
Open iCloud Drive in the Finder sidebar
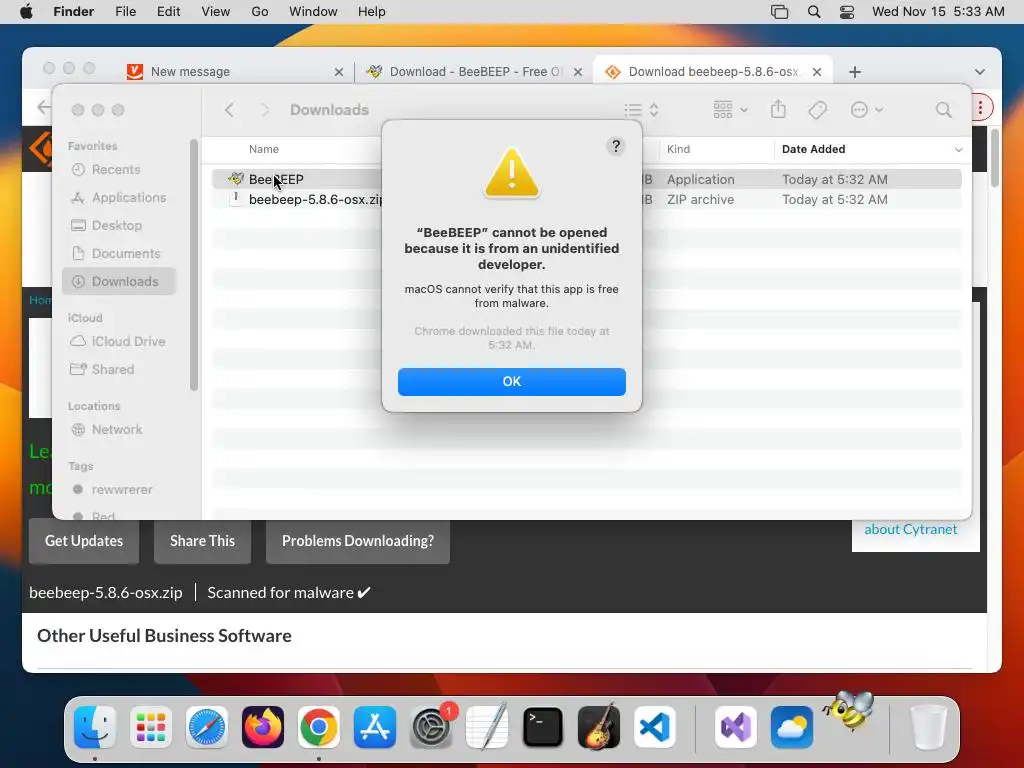pyautogui.click(x=118, y=341)
